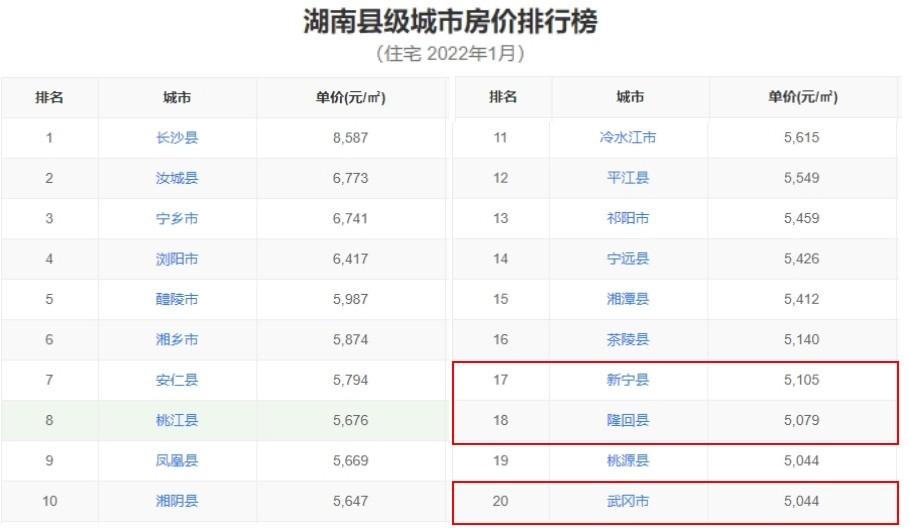
Task: Click the price value 5,459
Action: point(802,218)
